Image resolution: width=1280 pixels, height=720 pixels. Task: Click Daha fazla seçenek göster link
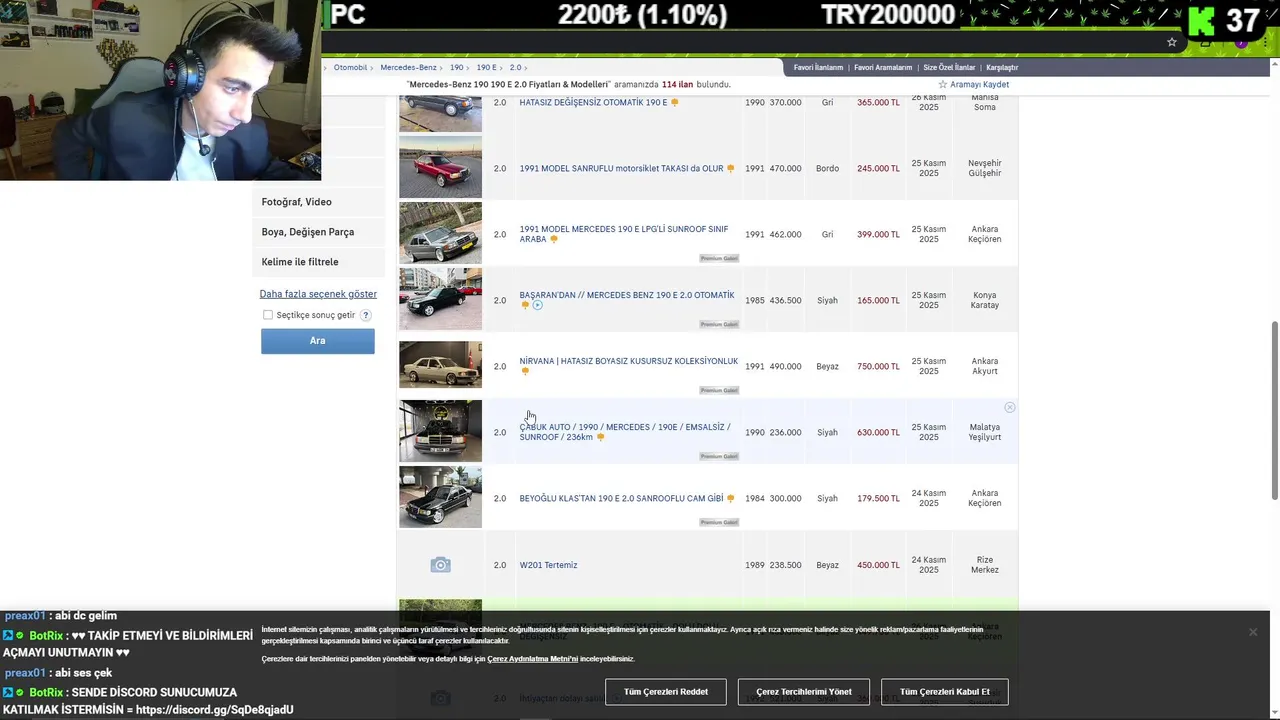point(318,294)
